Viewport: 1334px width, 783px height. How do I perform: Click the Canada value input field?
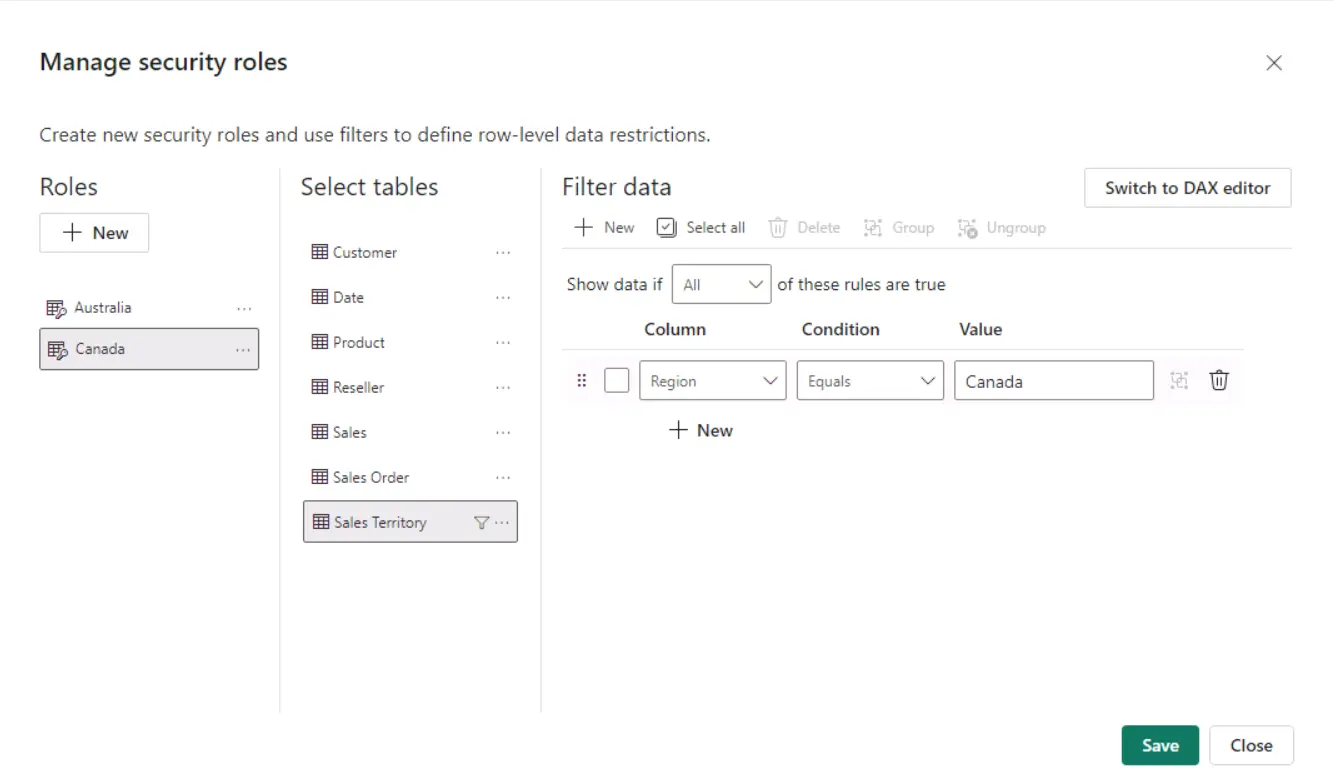click(1053, 380)
